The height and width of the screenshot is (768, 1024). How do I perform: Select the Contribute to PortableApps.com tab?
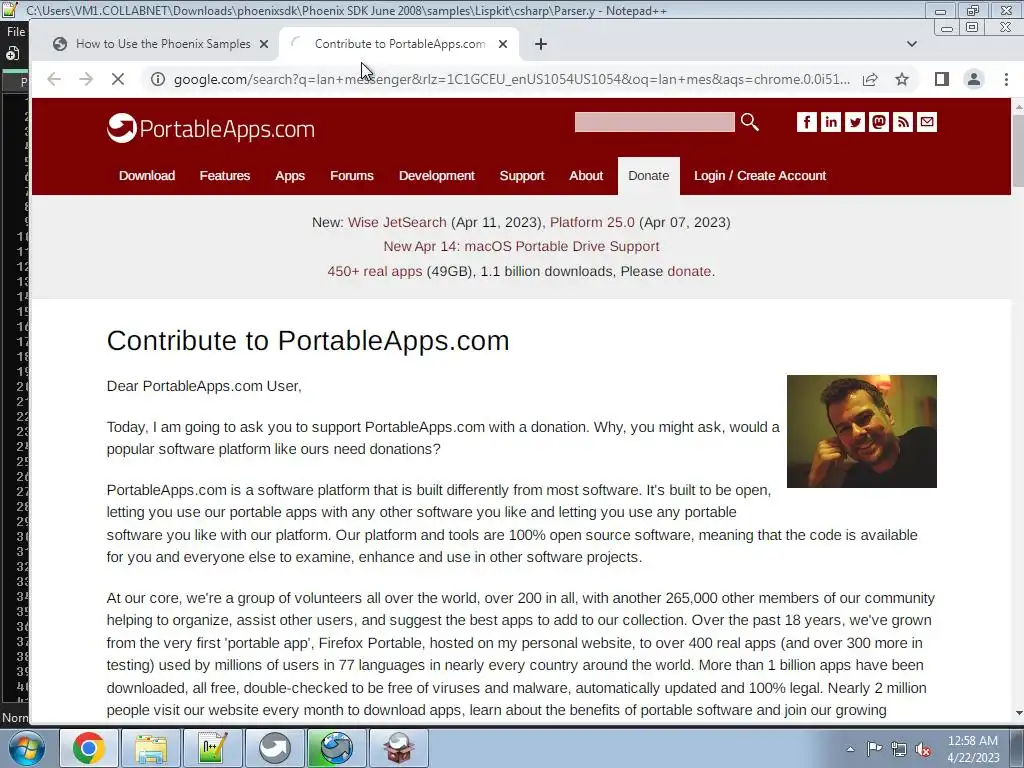pyautogui.click(x=400, y=44)
